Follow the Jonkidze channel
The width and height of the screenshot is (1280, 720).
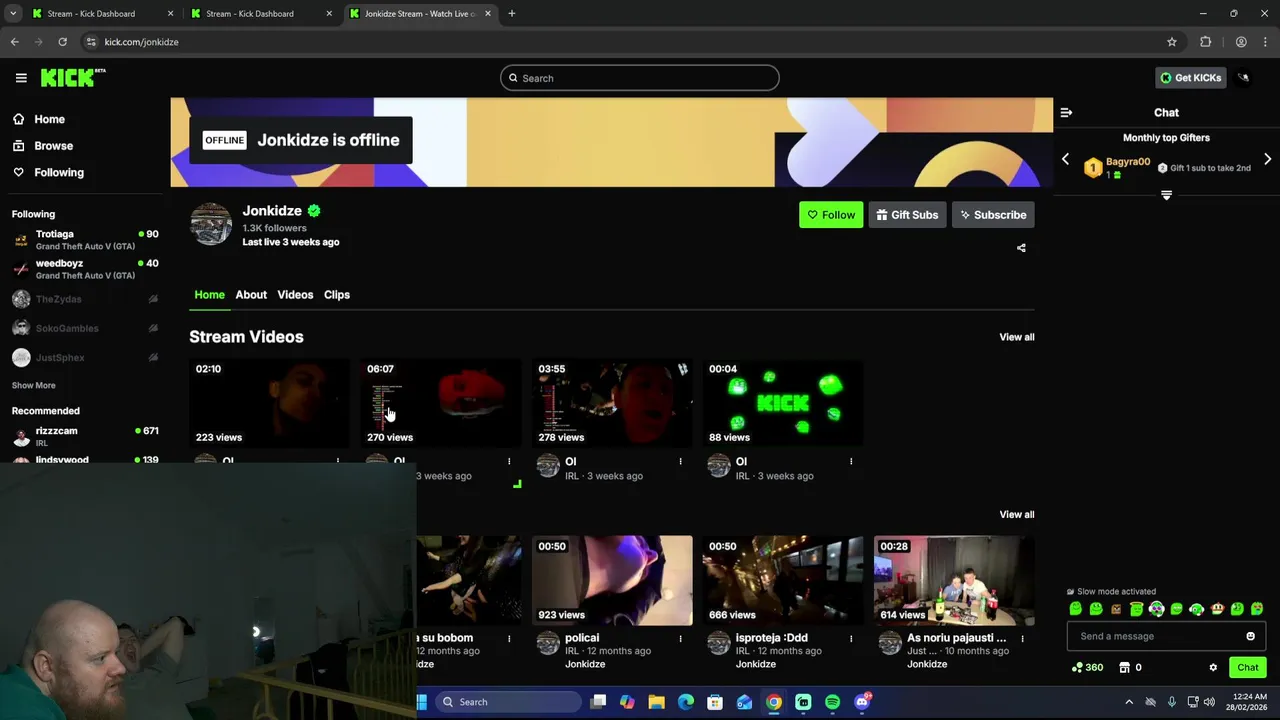point(831,215)
